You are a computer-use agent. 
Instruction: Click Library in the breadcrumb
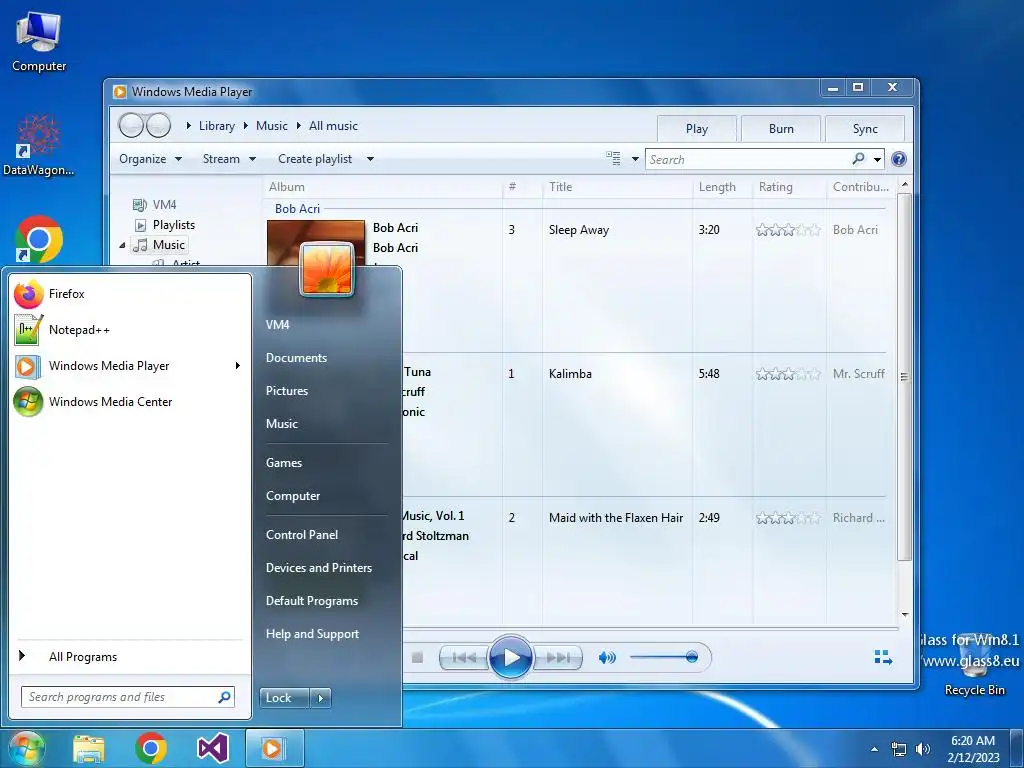tap(217, 126)
